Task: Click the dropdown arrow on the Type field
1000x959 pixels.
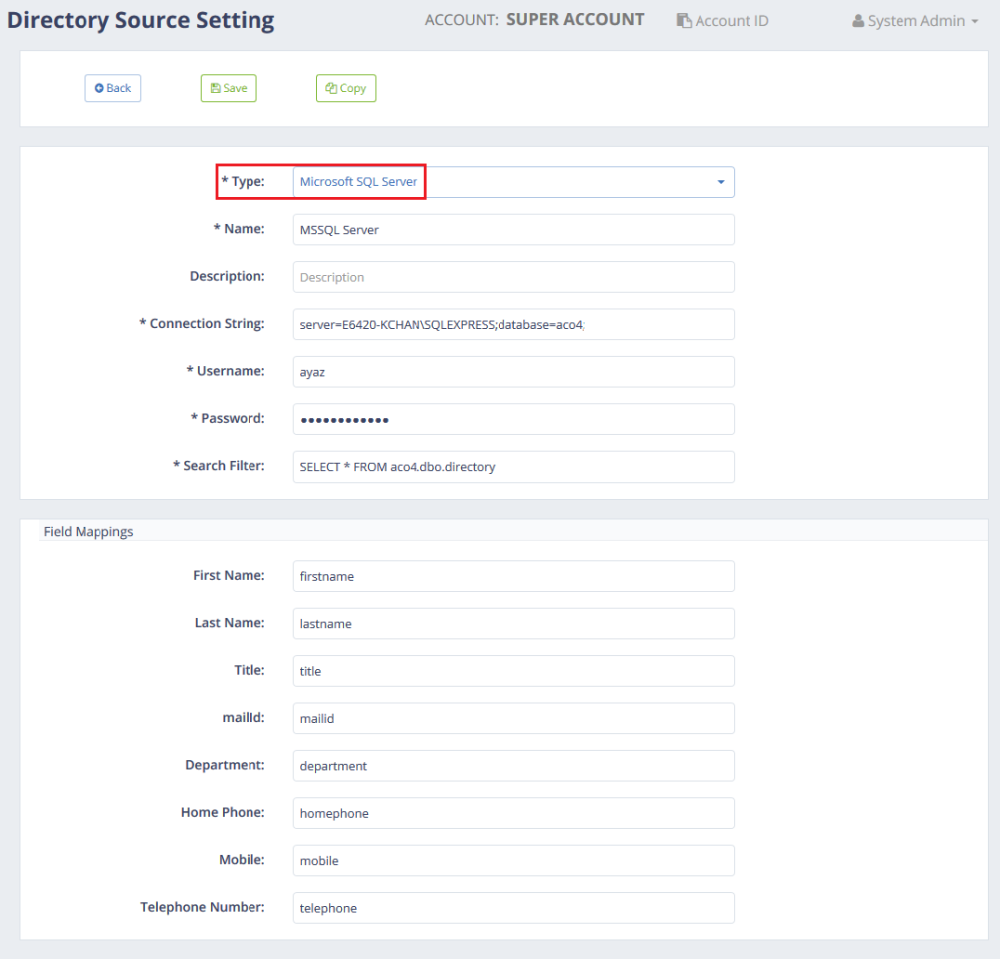Action: [x=720, y=182]
